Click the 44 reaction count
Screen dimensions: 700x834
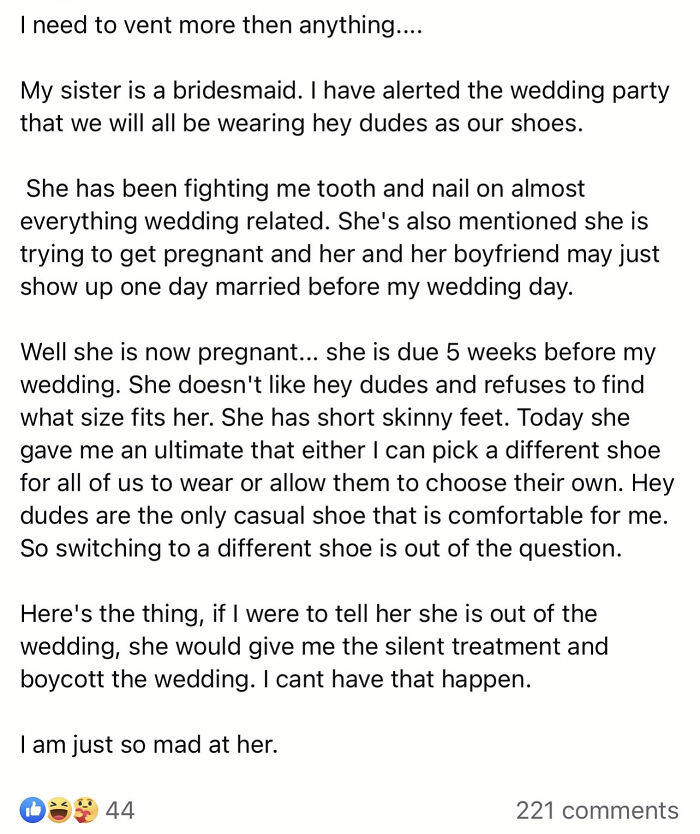click(119, 808)
